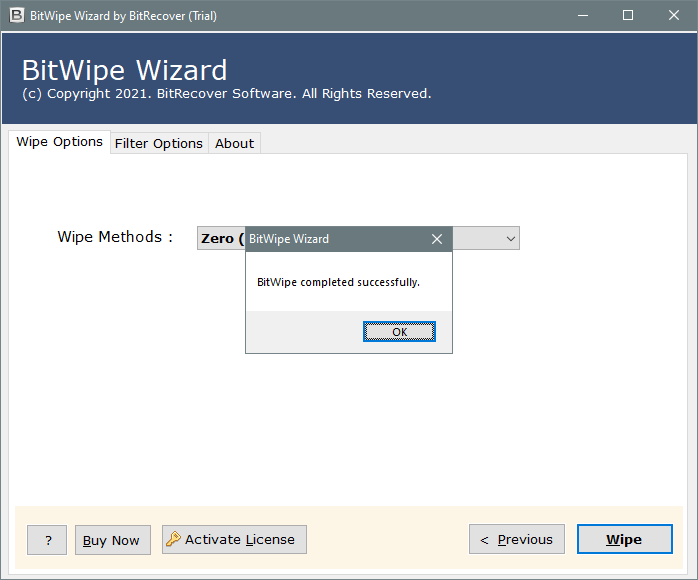Click the BitWipe Wizard banner heading
The height and width of the screenshot is (580, 698).
click(125, 70)
